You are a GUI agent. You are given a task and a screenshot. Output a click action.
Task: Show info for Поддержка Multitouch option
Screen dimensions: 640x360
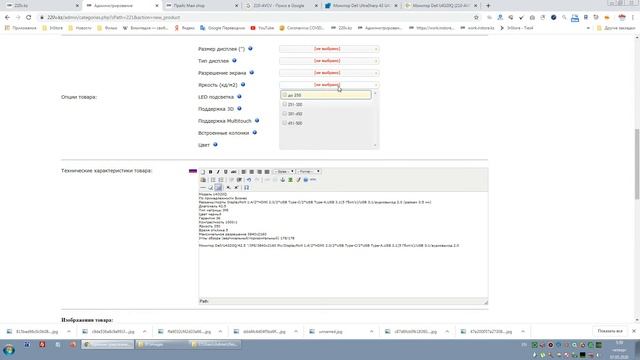pos(257,121)
